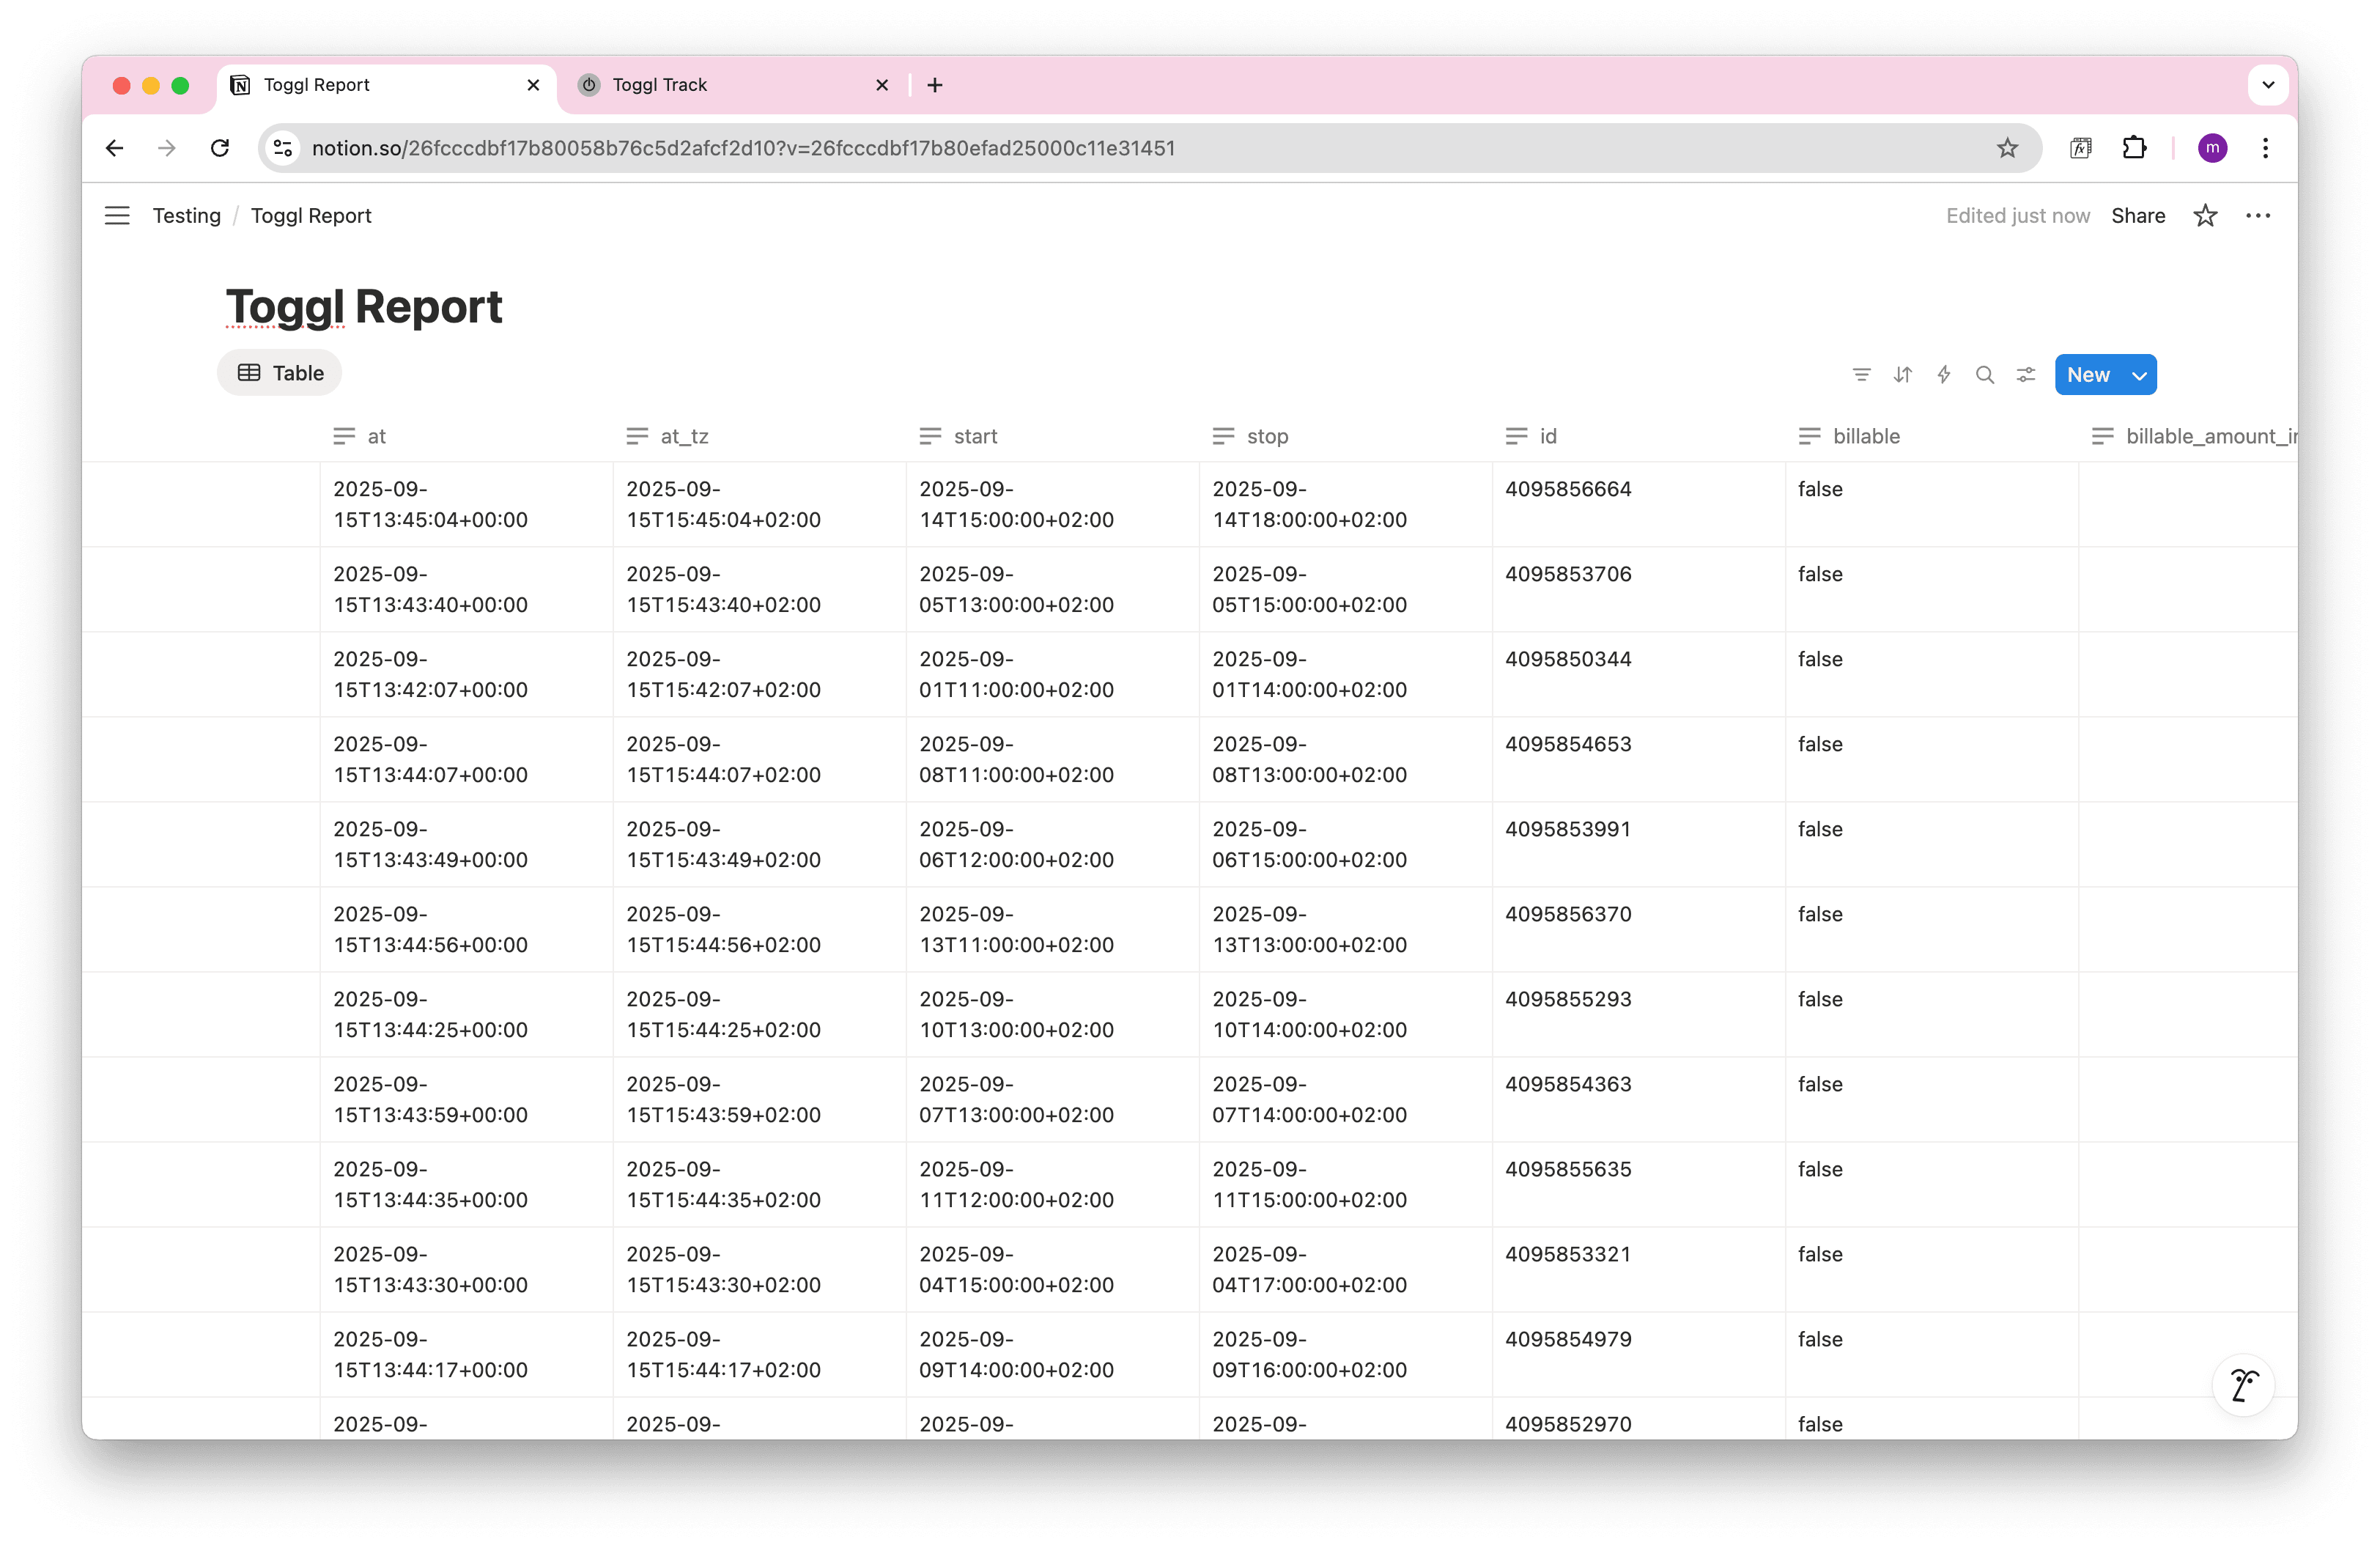This screenshot has width=2380, height=1548.
Task: Select the Table view tab
Action: [280, 373]
